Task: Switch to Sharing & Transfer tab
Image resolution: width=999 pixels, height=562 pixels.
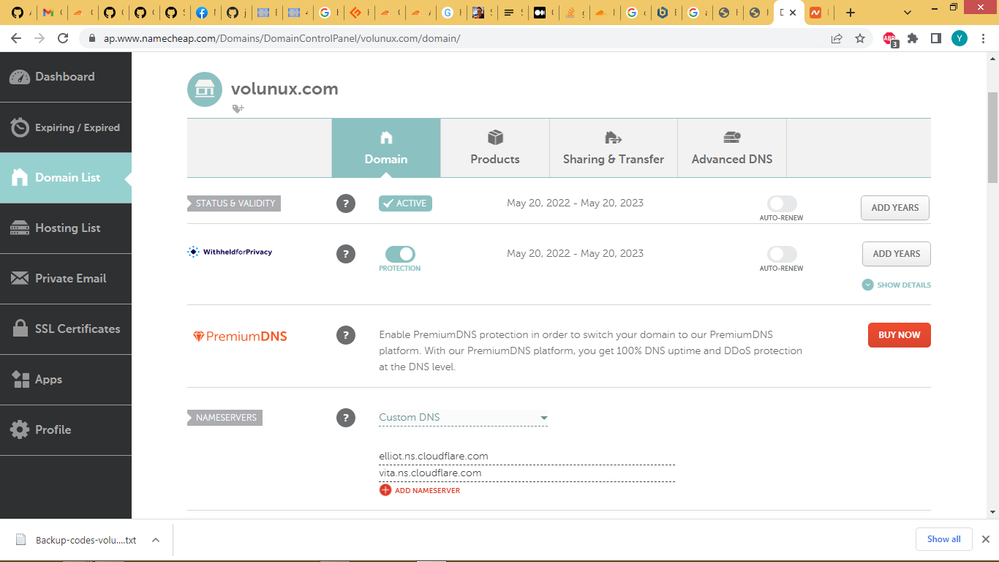Action: click(614, 148)
